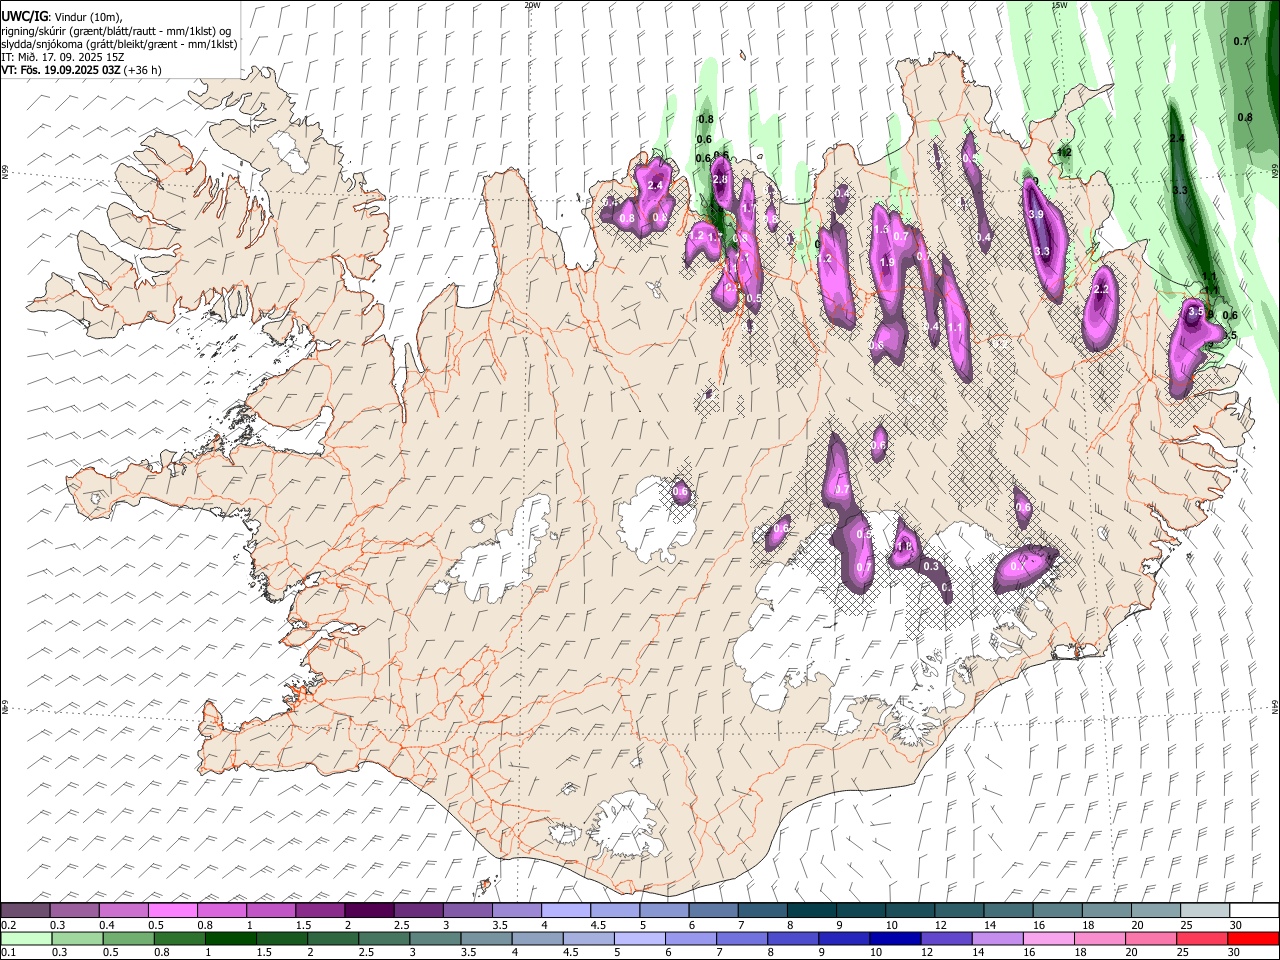Click the blue rain swatch between 8 and 9

(x=793, y=938)
